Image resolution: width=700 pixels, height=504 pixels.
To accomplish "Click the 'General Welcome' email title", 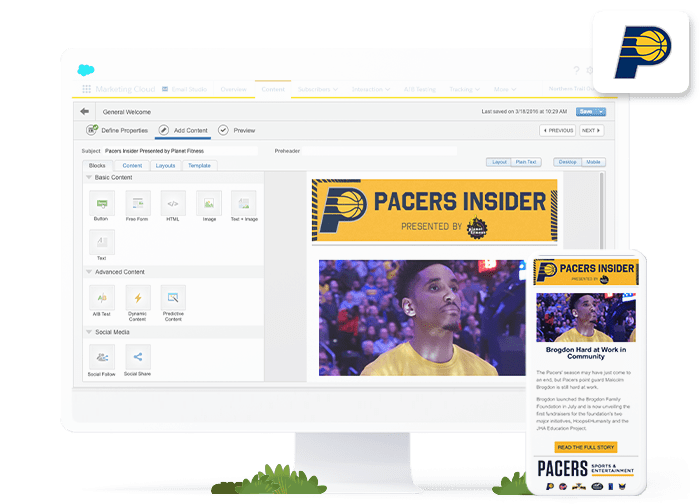I will [127, 112].
